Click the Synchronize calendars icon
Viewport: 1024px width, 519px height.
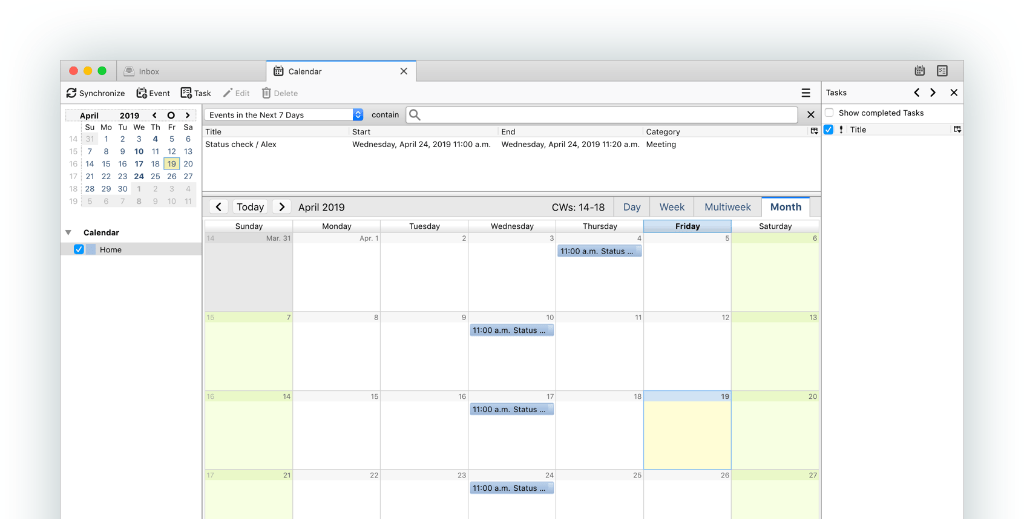[72, 93]
